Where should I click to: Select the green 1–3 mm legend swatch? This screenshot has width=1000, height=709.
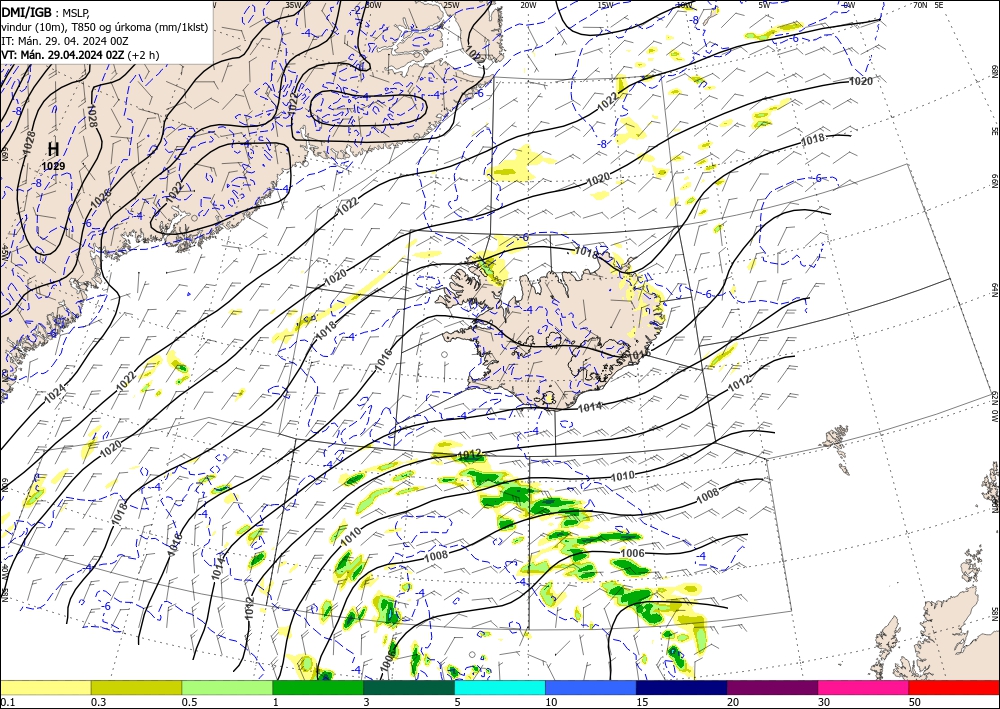(x=318, y=687)
